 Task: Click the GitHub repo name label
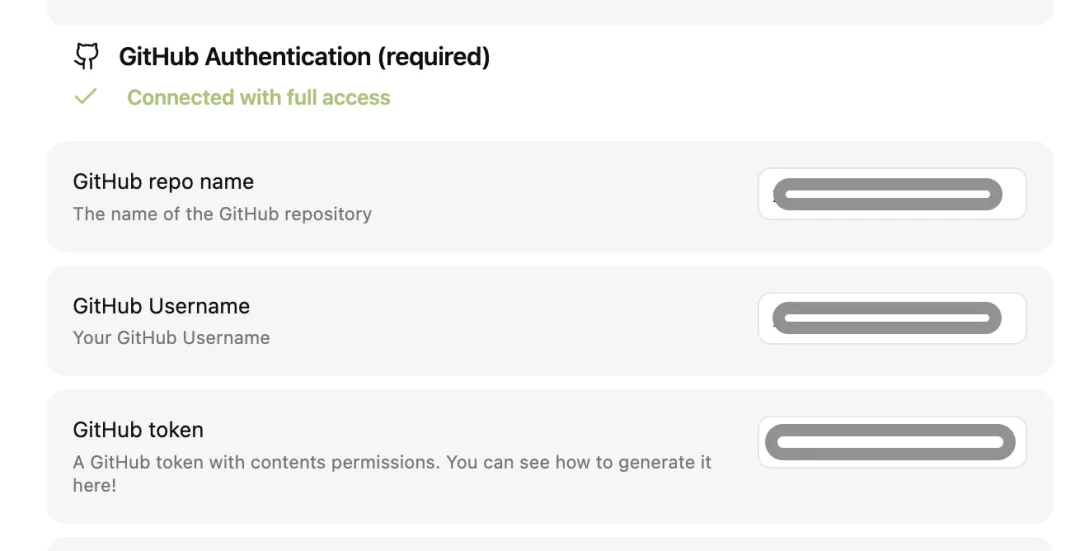point(163,182)
